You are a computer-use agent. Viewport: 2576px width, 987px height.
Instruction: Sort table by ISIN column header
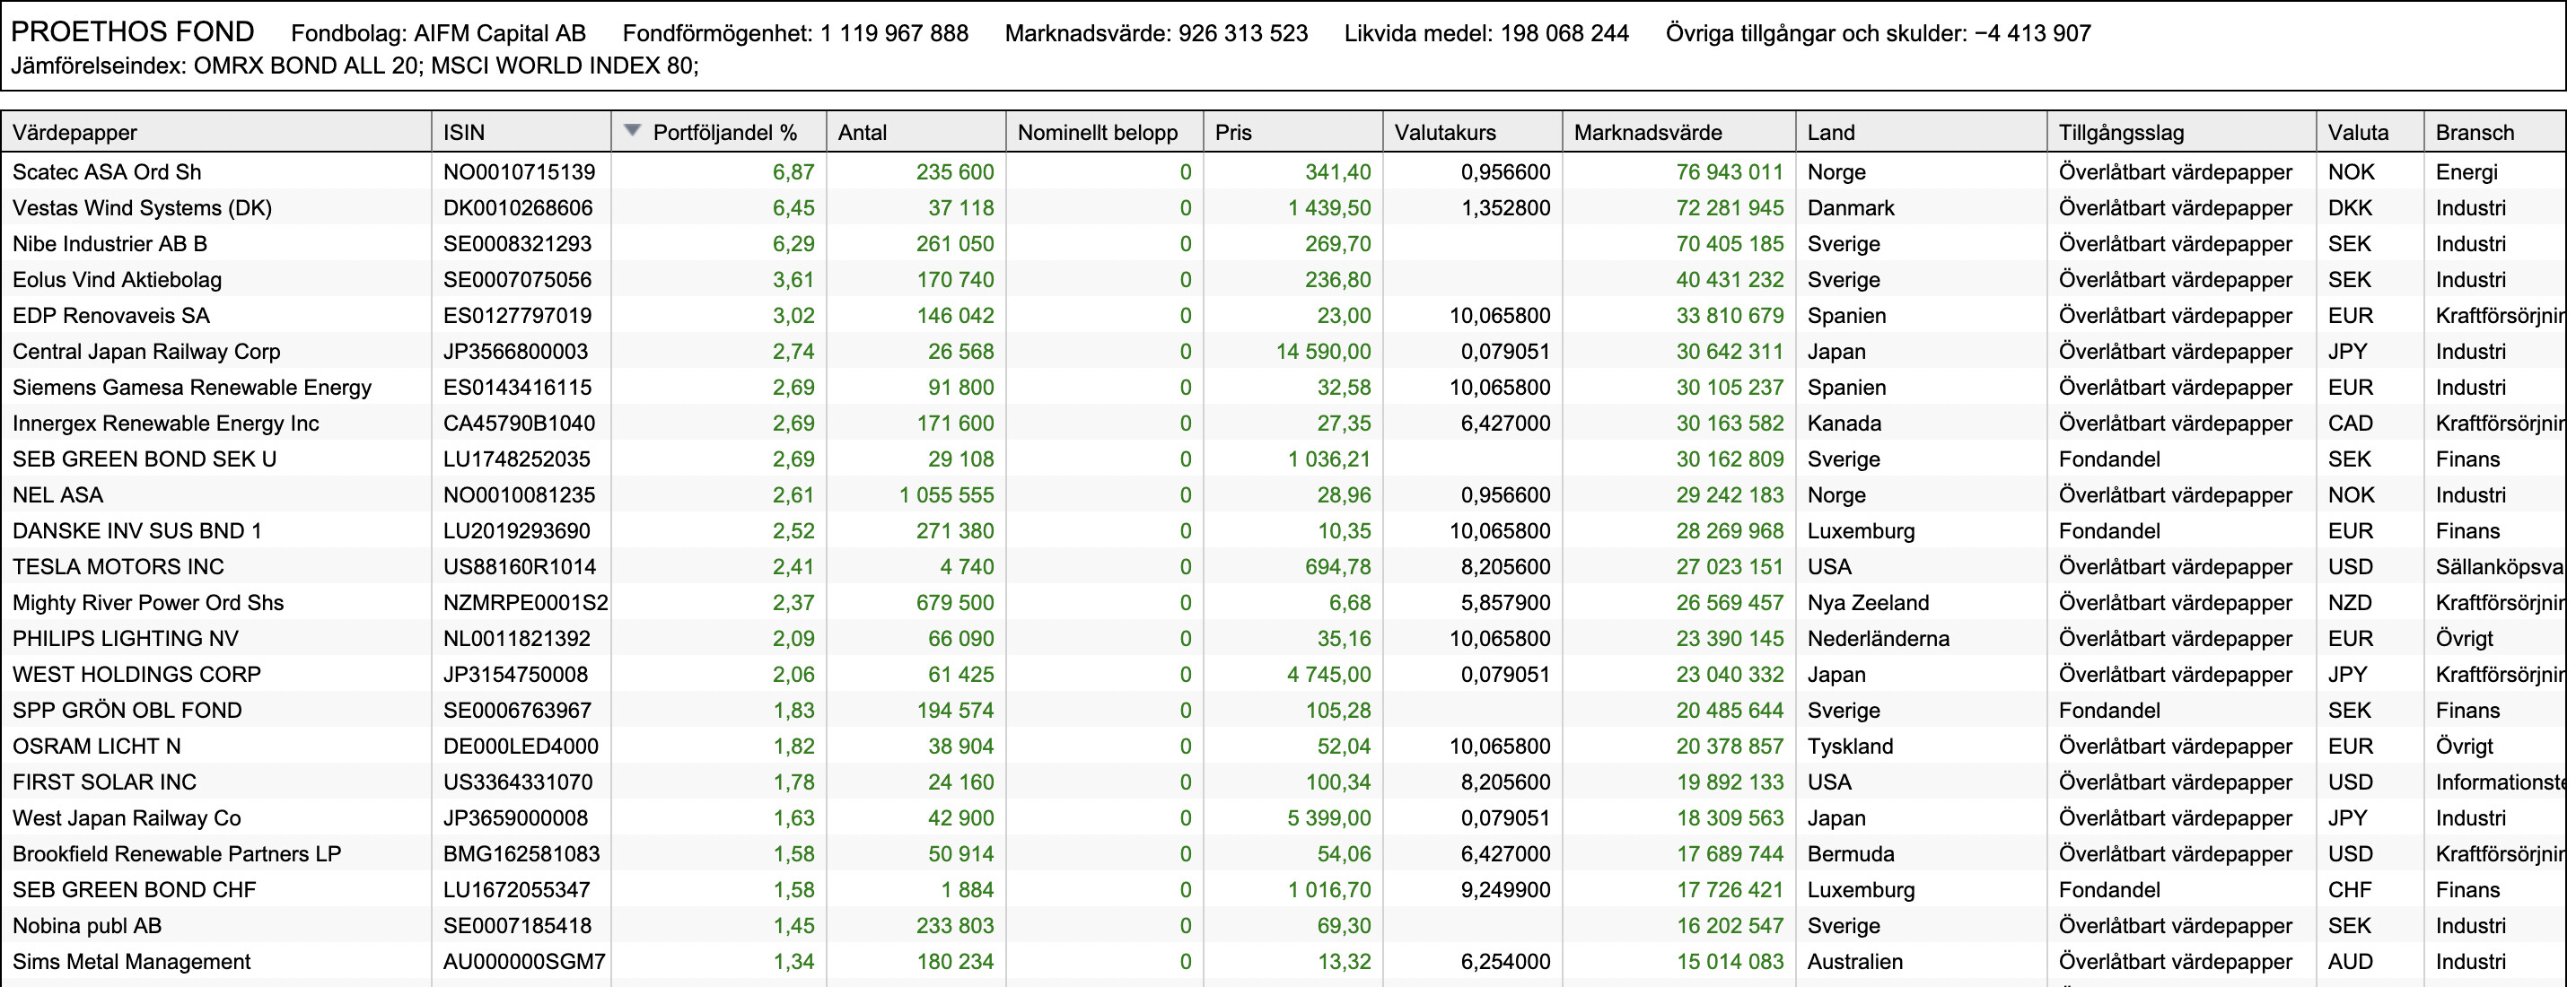(521, 132)
